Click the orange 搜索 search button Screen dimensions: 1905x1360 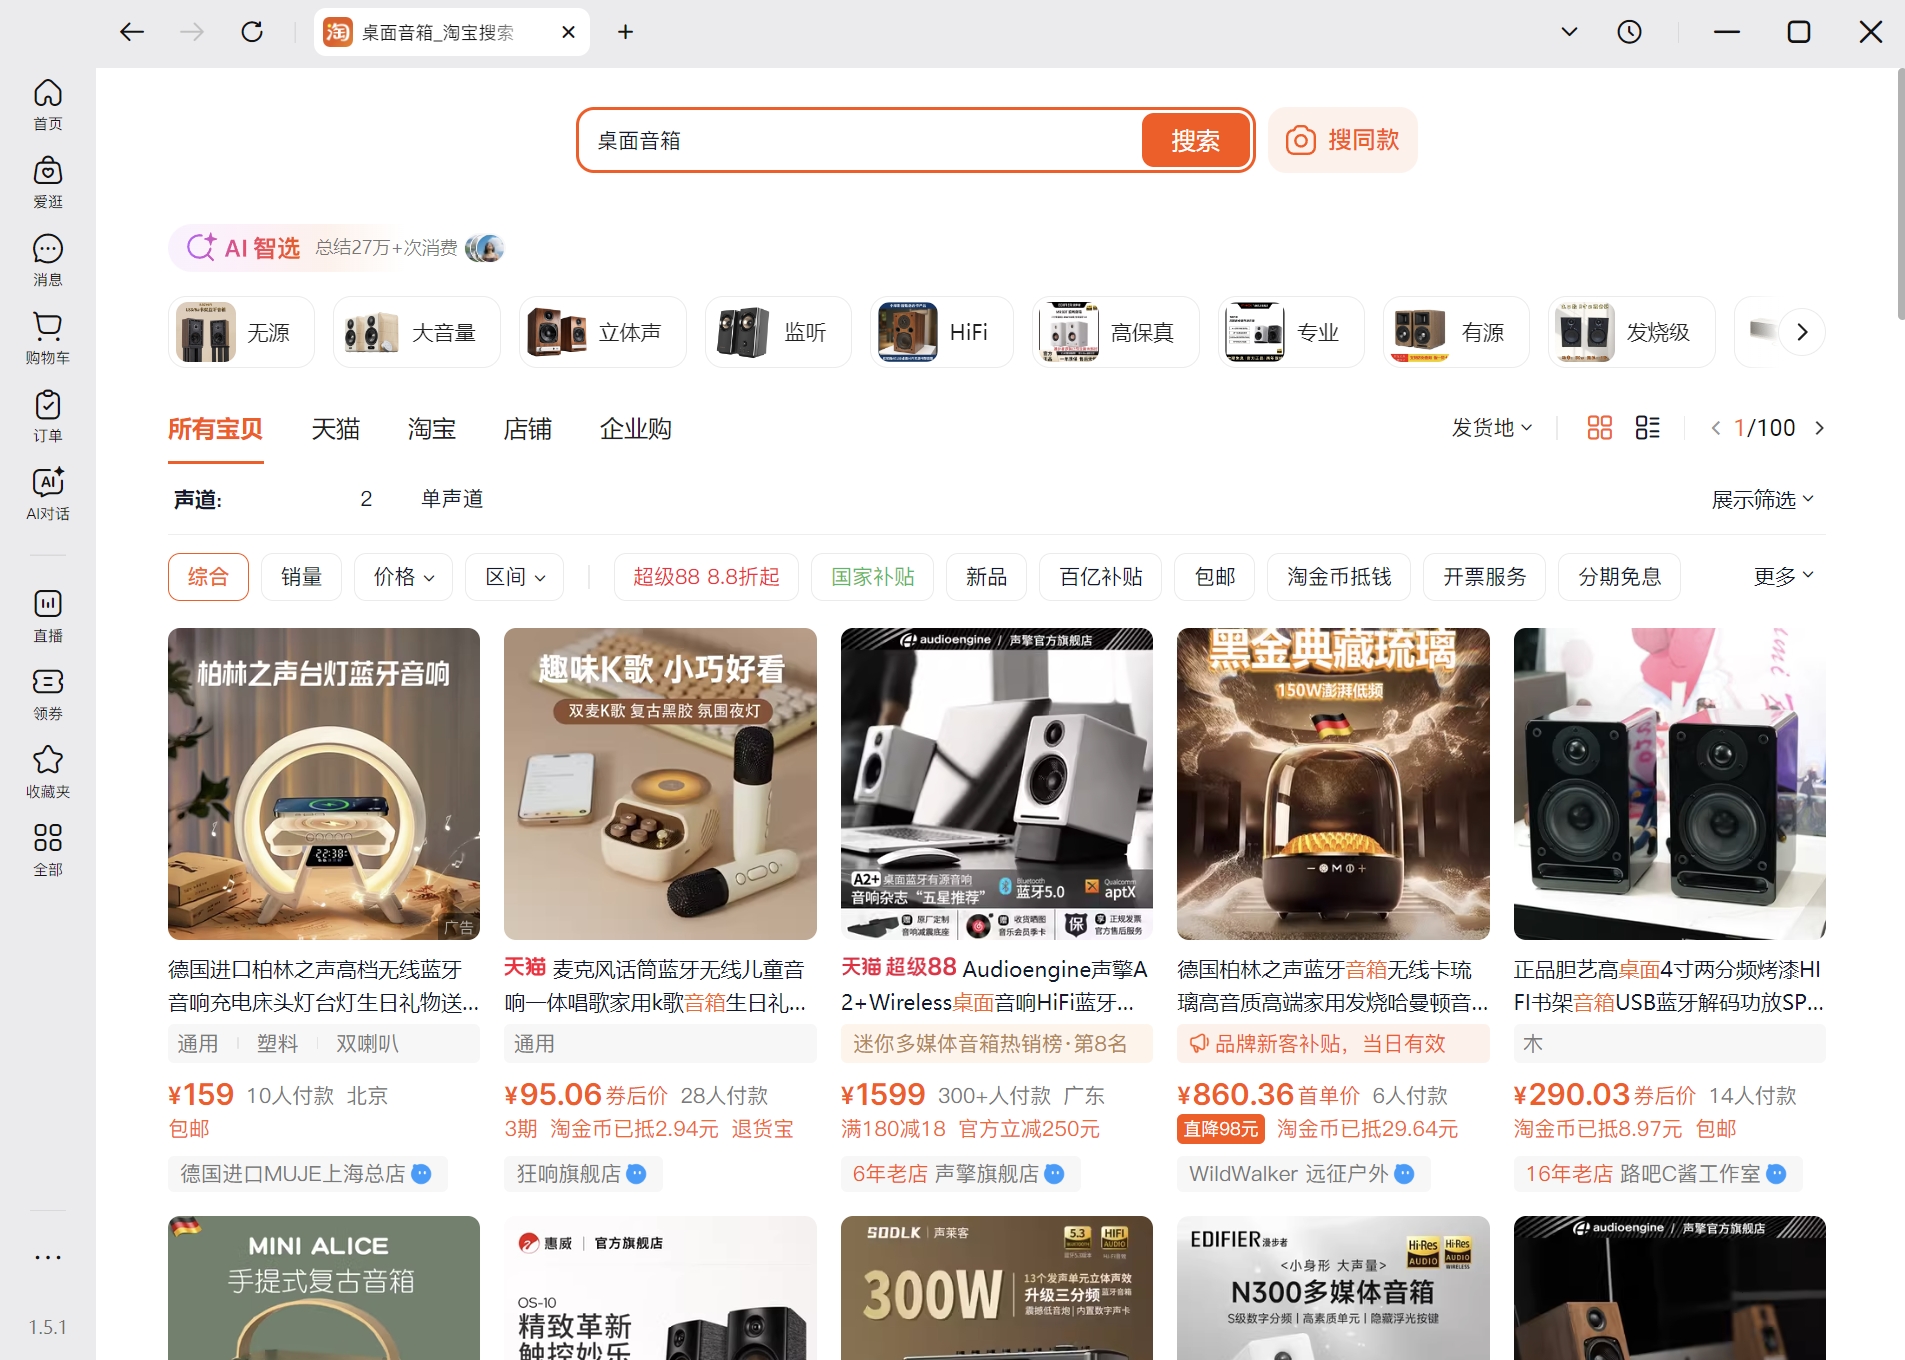[1196, 139]
